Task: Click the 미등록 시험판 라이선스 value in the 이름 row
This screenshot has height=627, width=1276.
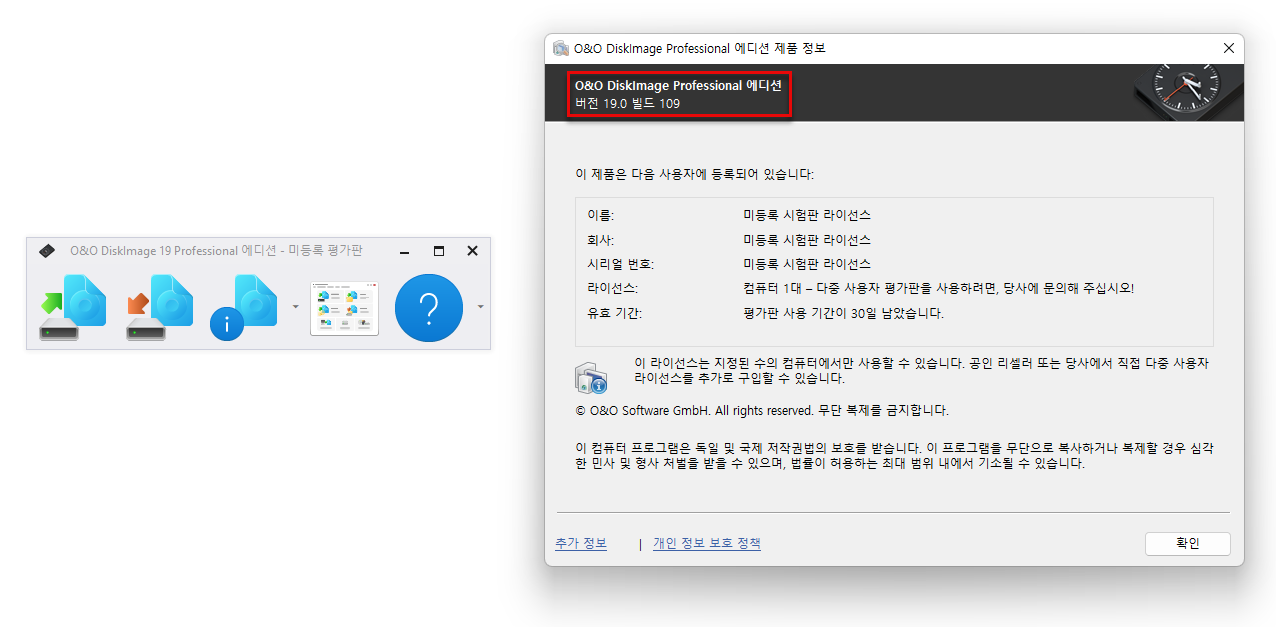Action: [806, 215]
